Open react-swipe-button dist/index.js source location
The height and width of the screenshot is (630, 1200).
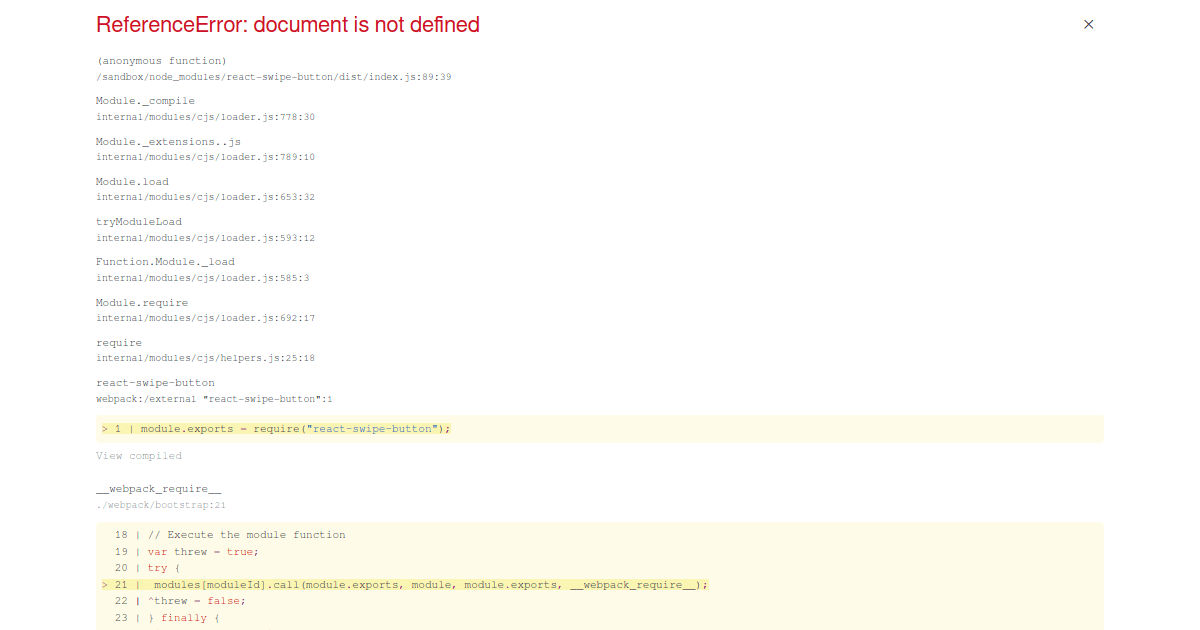(x=273, y=76)
